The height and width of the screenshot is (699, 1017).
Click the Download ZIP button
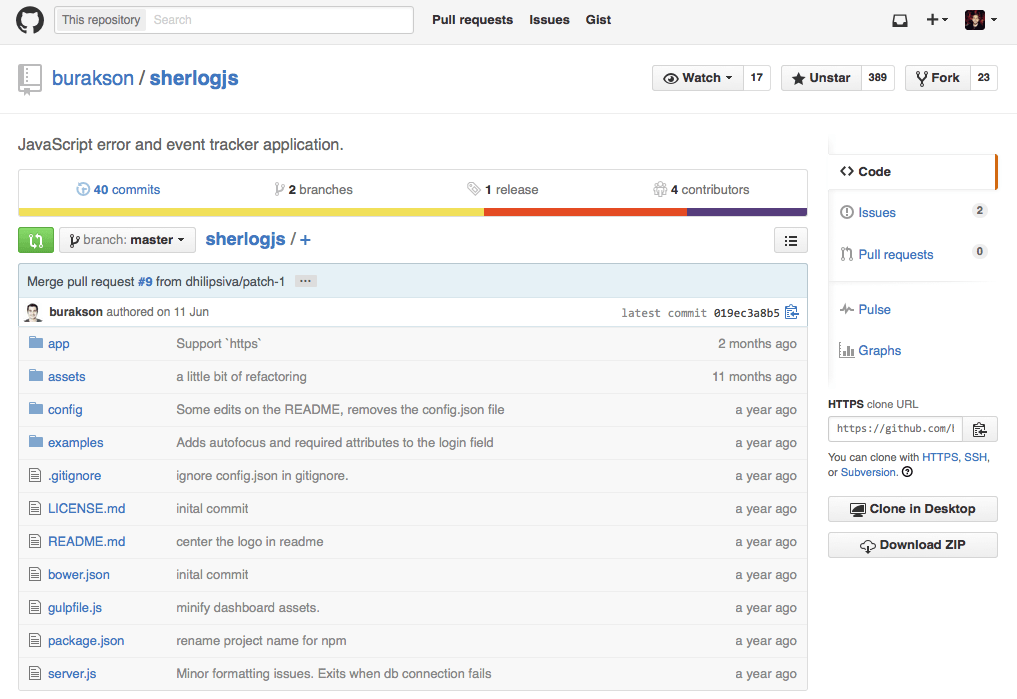[x=912, y=545]
